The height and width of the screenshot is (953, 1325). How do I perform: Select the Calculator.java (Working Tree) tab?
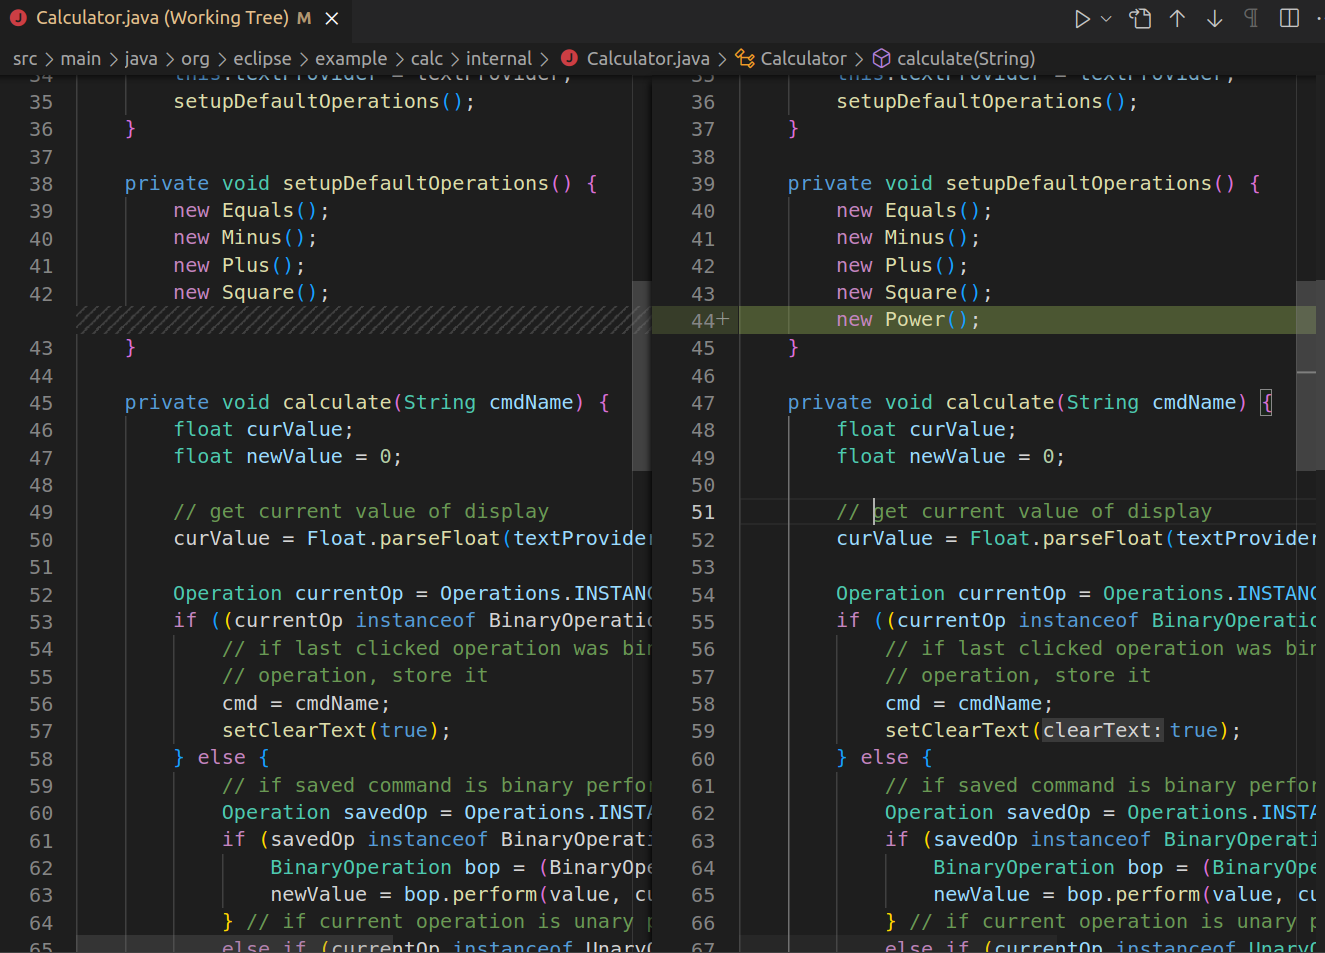(175, 19)
